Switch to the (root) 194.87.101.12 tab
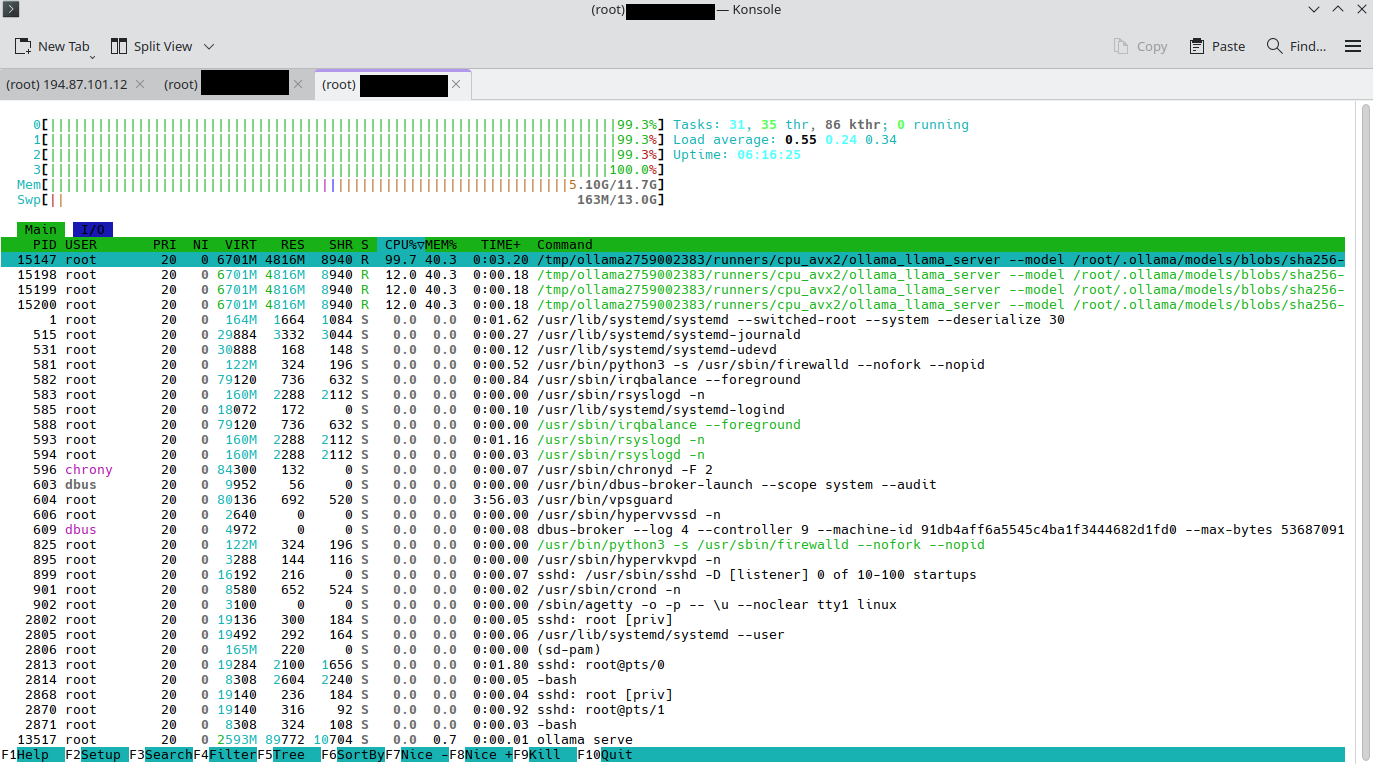 point(67,85)
